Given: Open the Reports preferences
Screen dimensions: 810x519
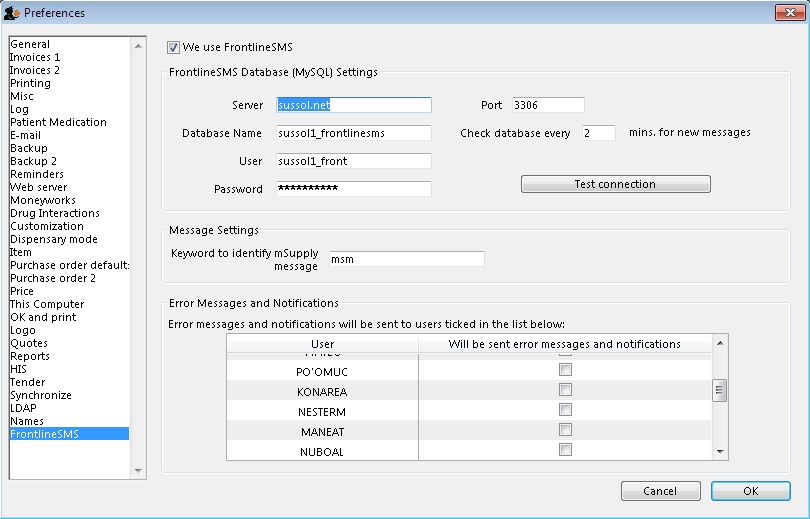Looking at the screenshot, I should point(69,356).
